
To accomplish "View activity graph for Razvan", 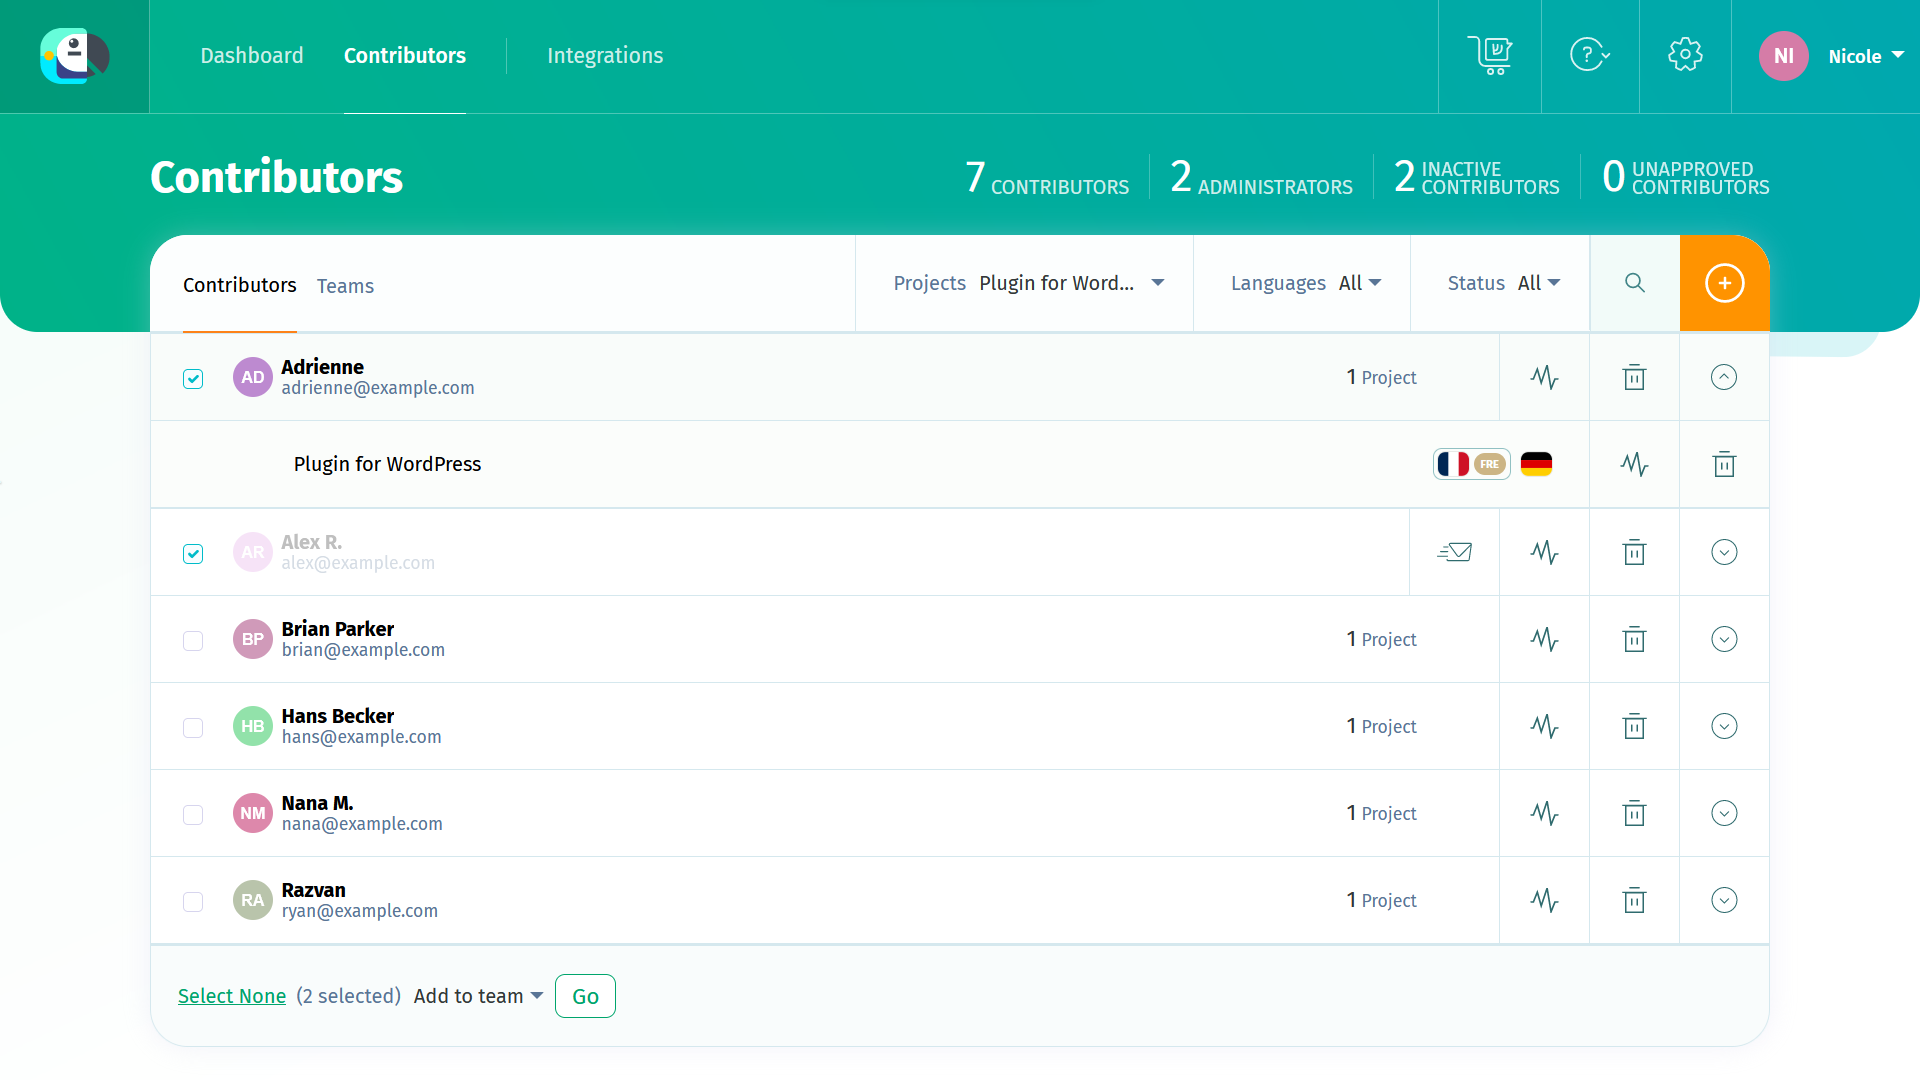I will pos(1544,900).
